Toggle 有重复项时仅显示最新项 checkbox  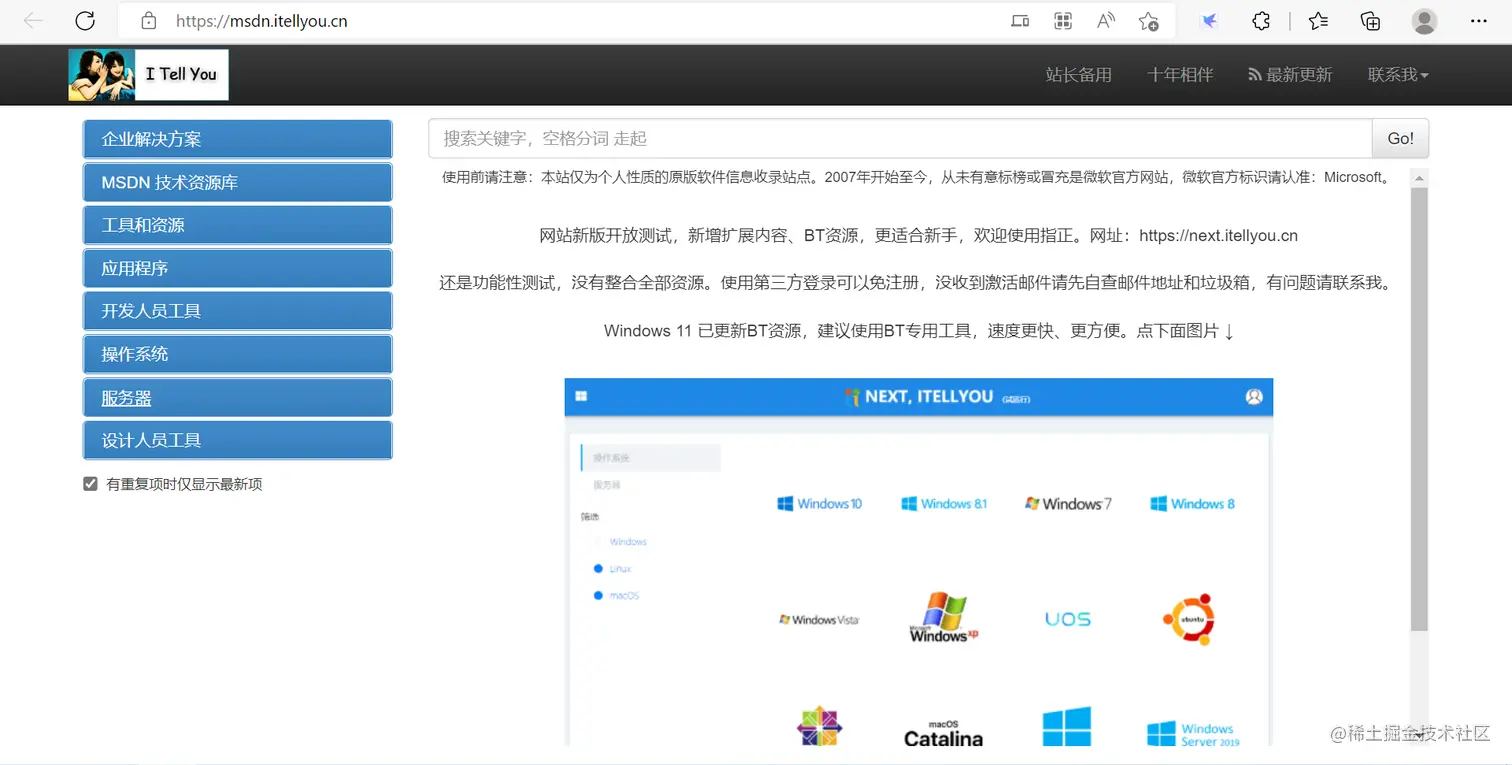pyautogui.click(x=90, y=484)
